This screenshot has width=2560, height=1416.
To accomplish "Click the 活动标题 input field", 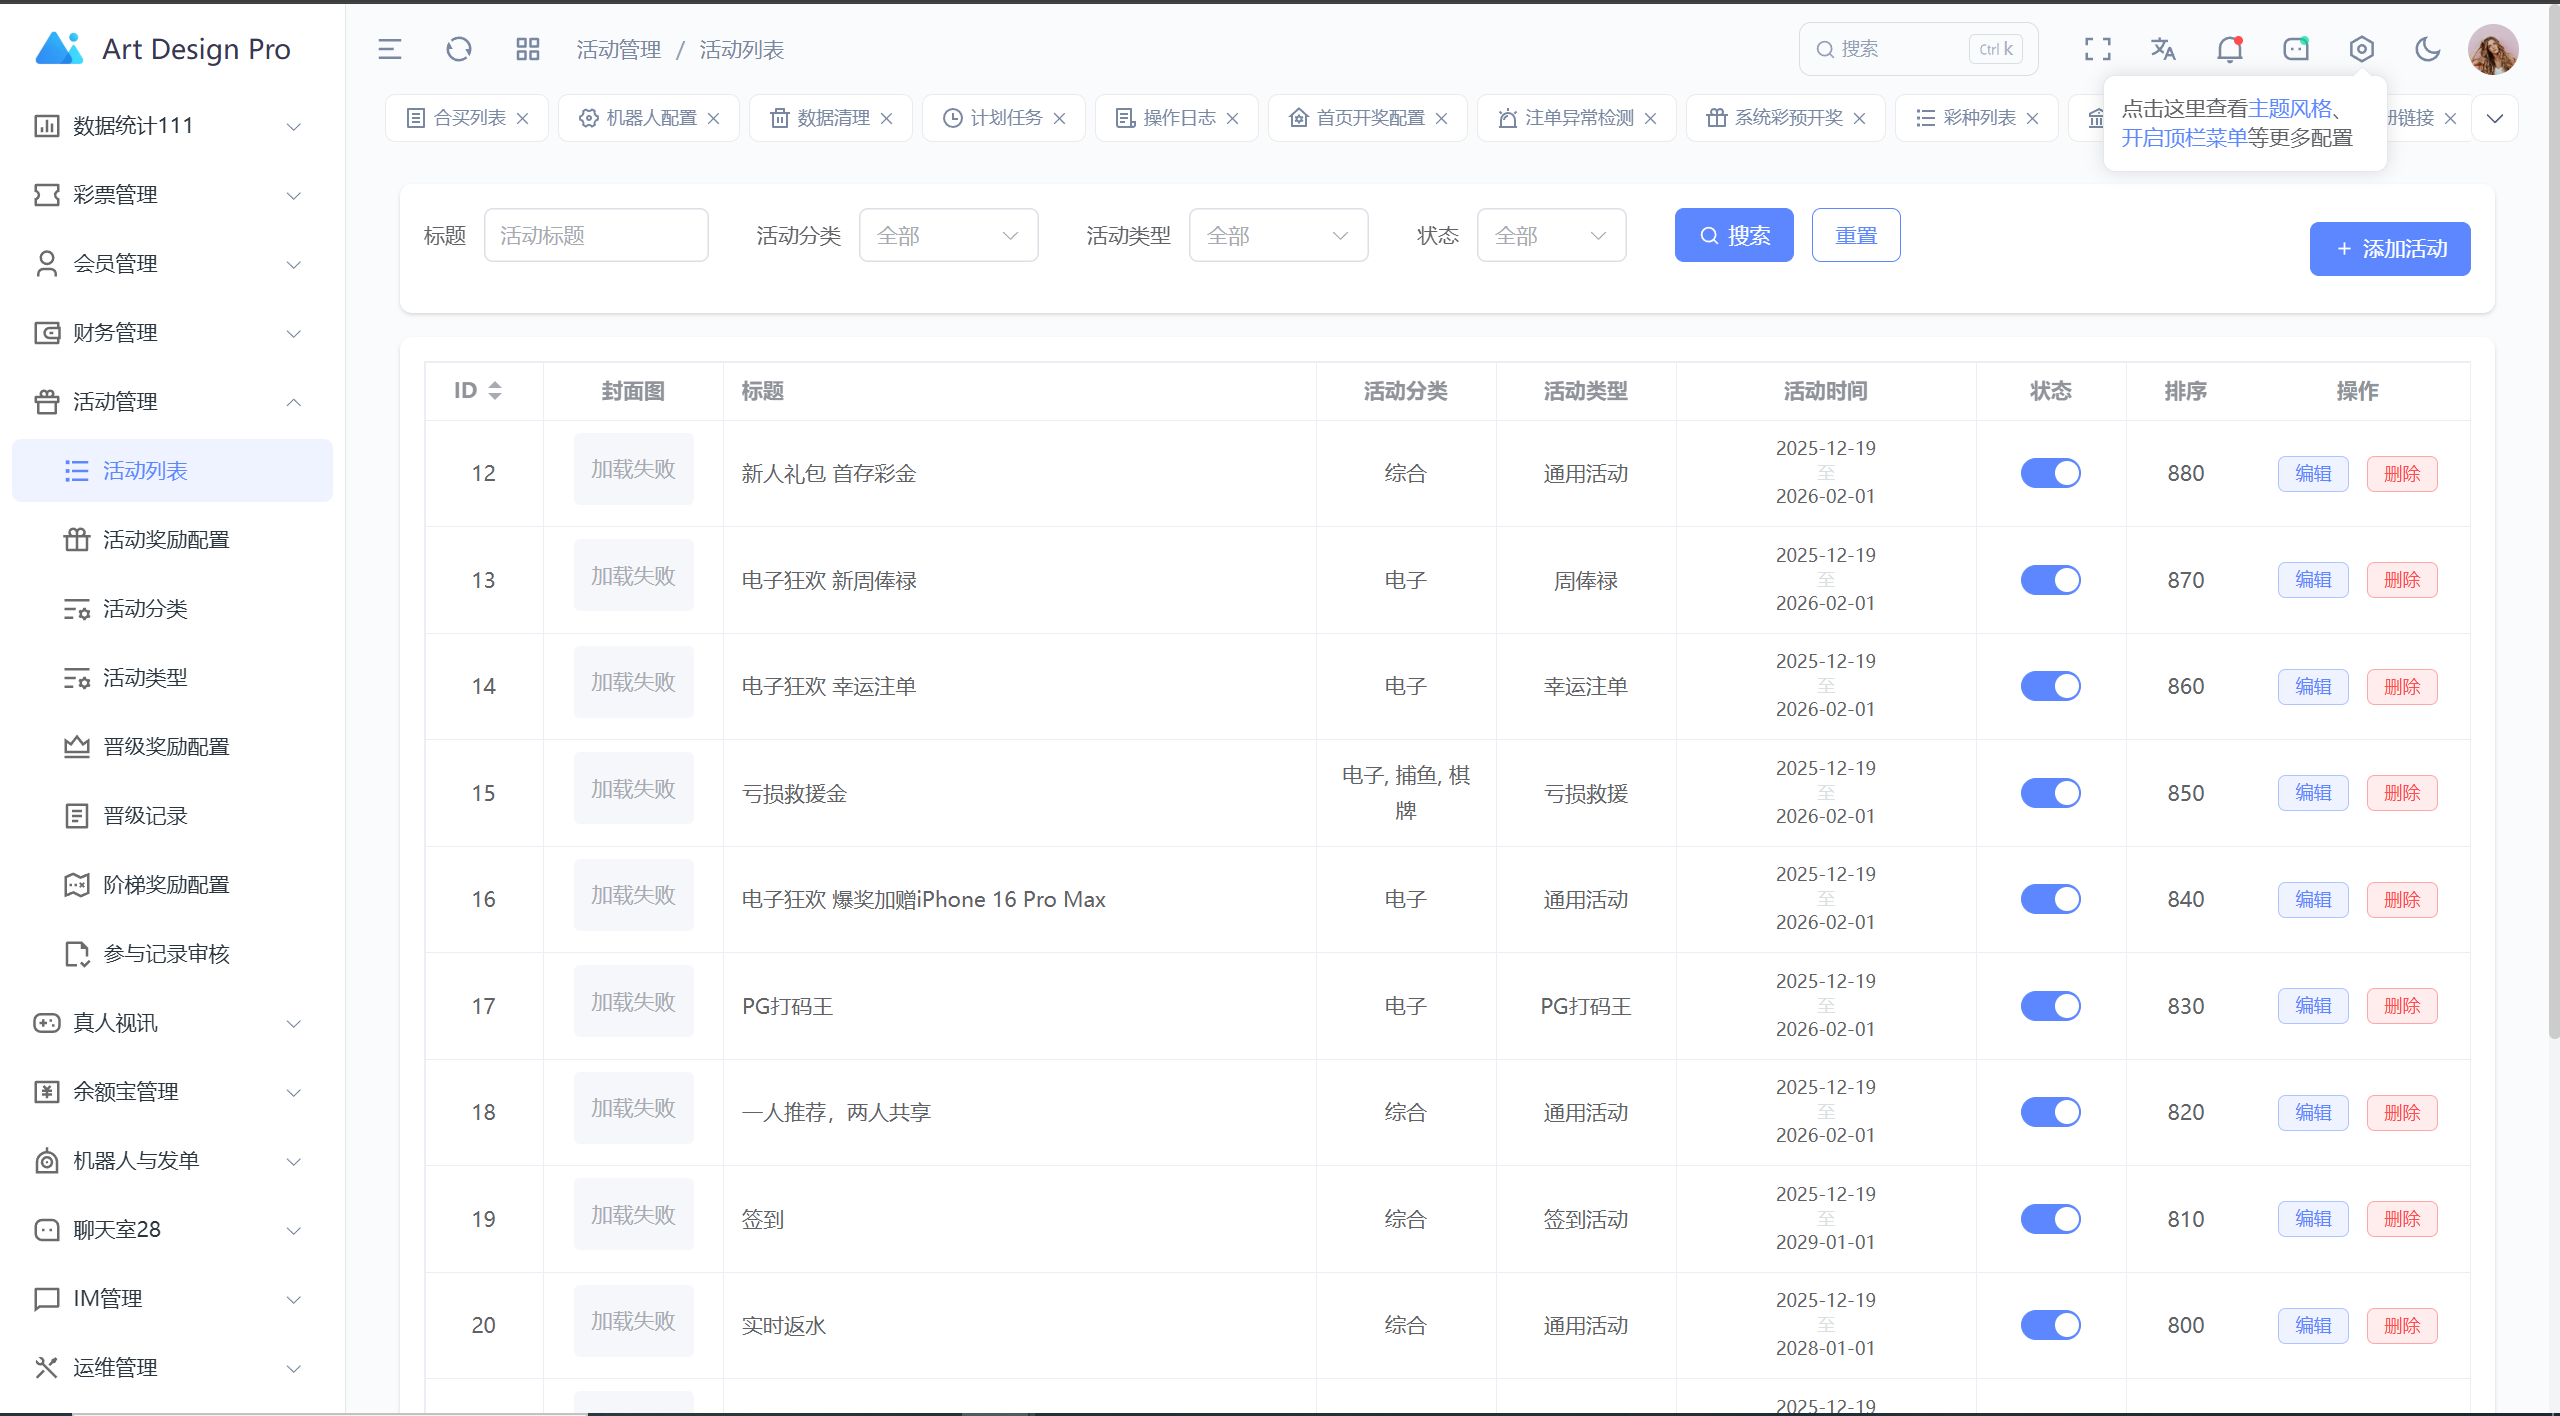I will click(596, 236).
